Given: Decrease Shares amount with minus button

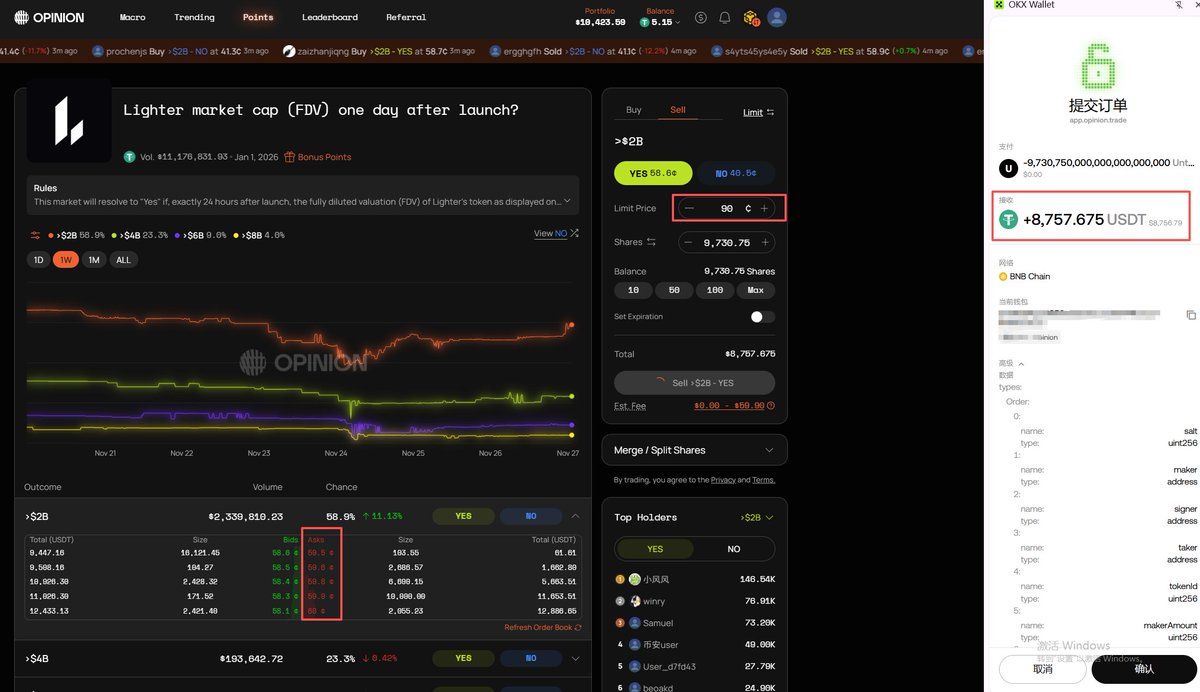Looking at the screenshot, I should [x=689, y=242].
